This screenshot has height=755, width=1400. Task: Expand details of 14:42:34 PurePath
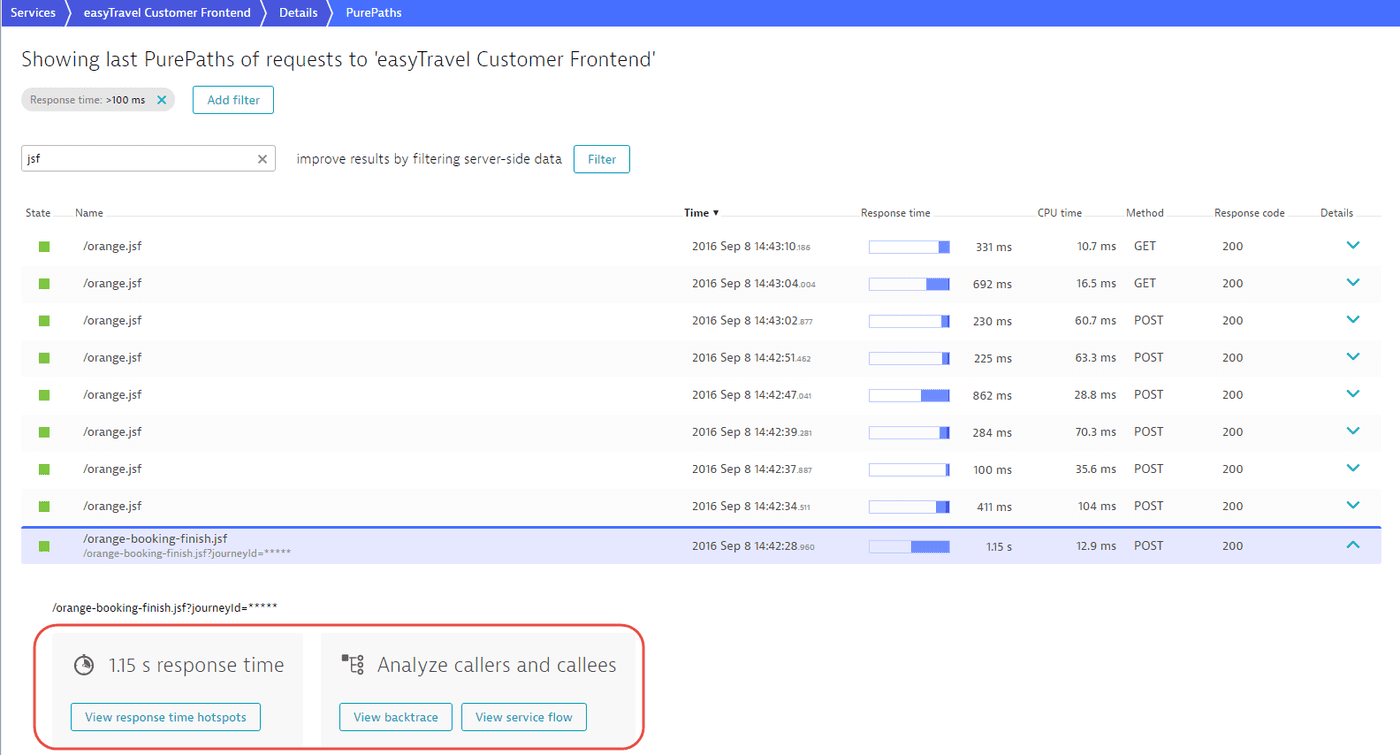click(1353, 504)
